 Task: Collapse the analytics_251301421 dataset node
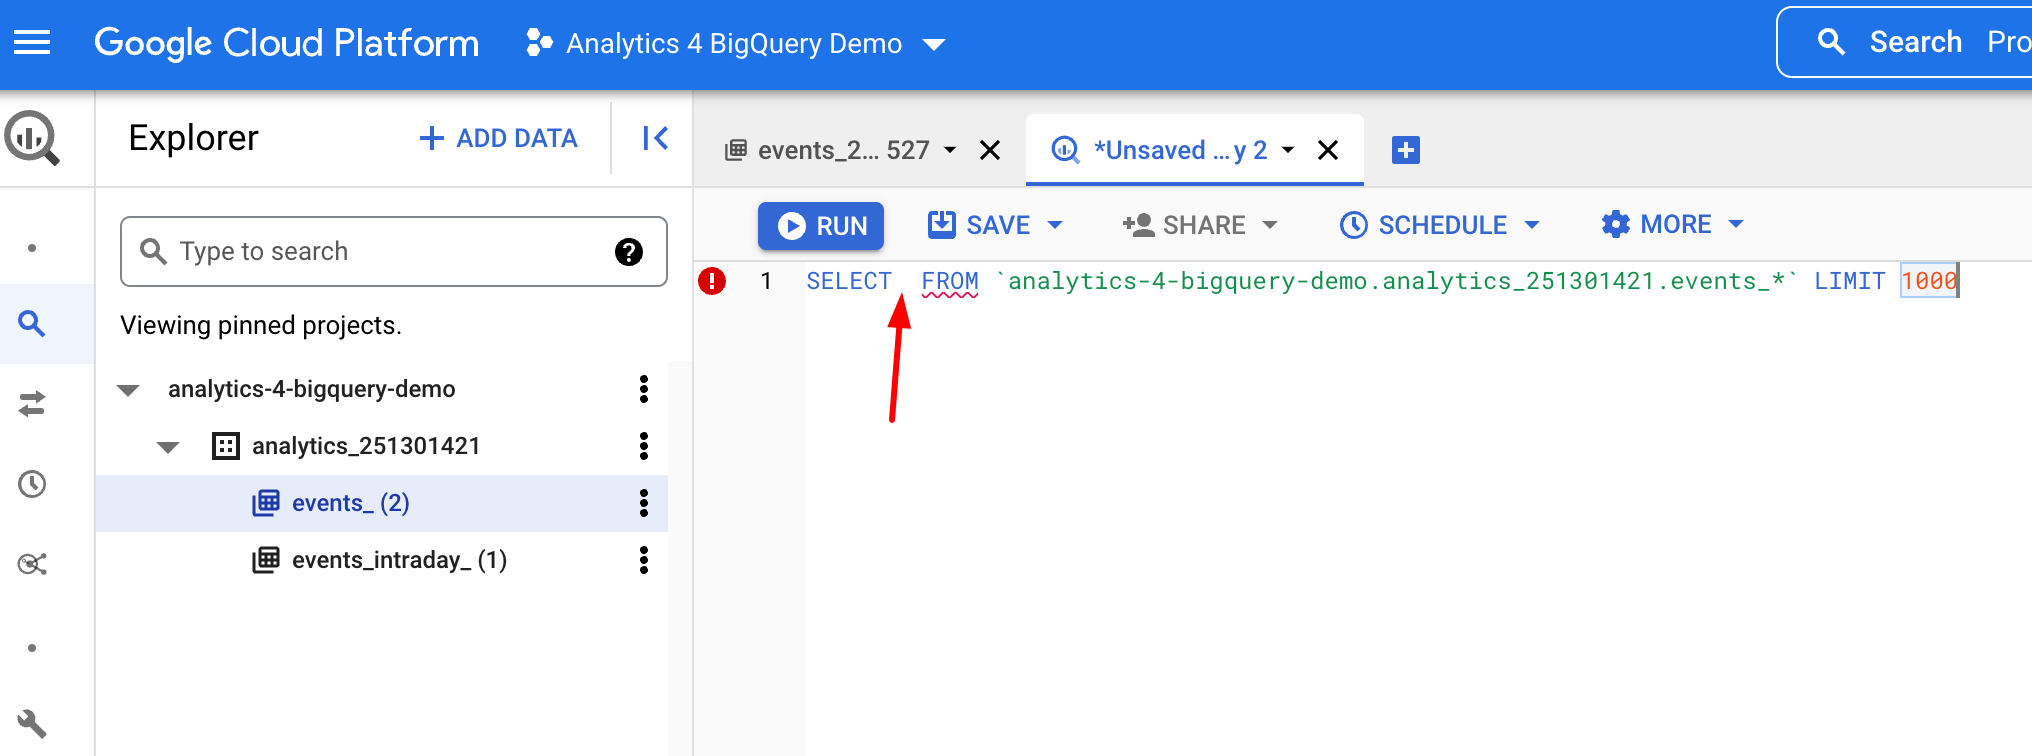(168, 447)
